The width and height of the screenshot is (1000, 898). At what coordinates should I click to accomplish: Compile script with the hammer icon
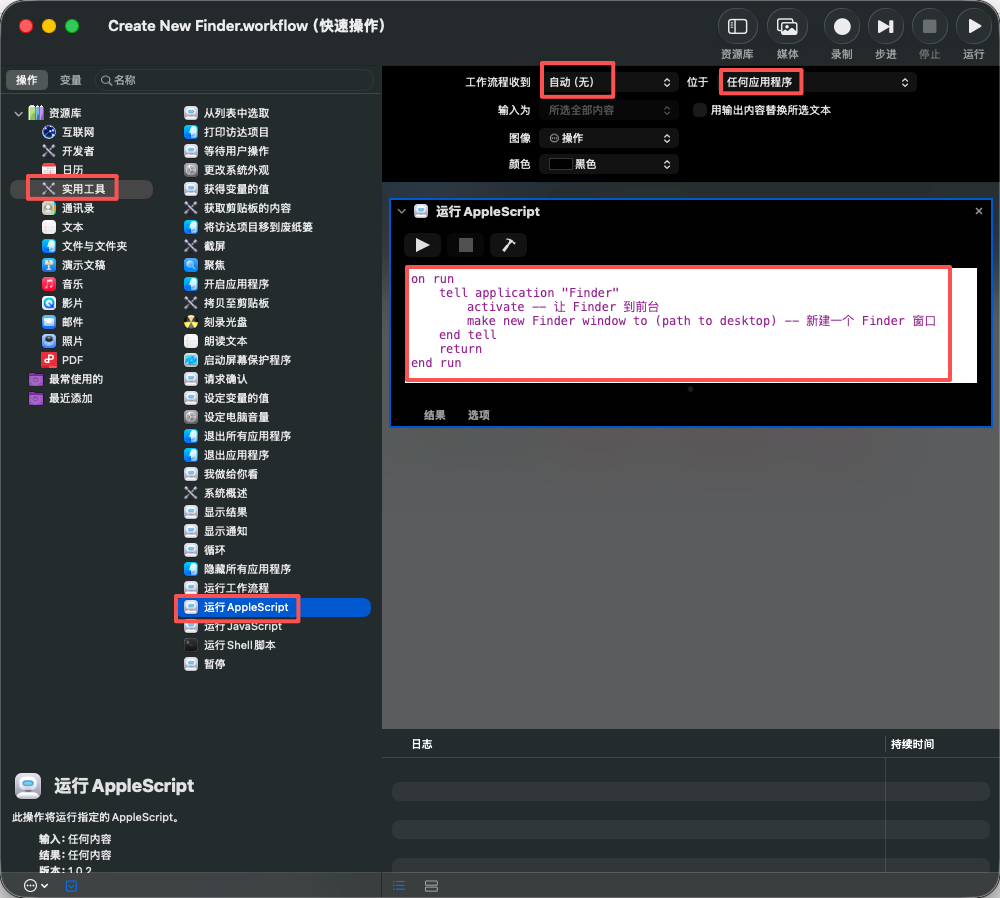(x=508, y=245)
